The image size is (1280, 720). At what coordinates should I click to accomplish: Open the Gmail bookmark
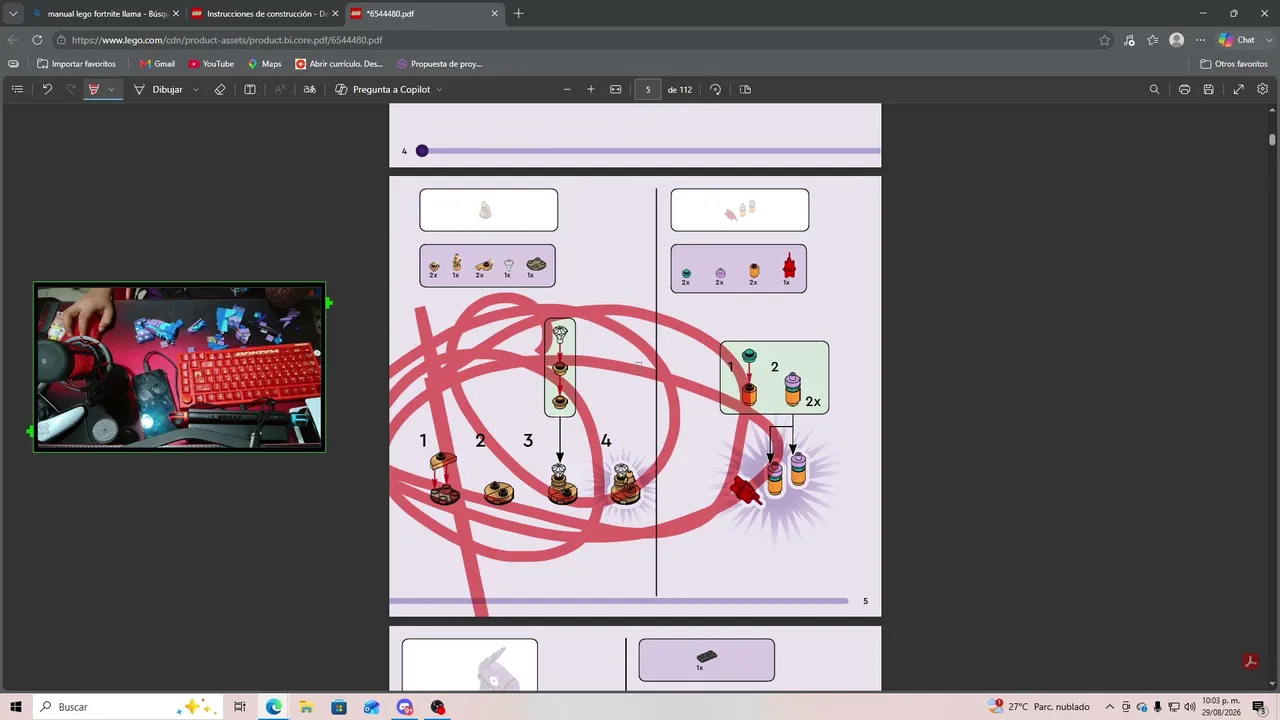click(157, 64)
